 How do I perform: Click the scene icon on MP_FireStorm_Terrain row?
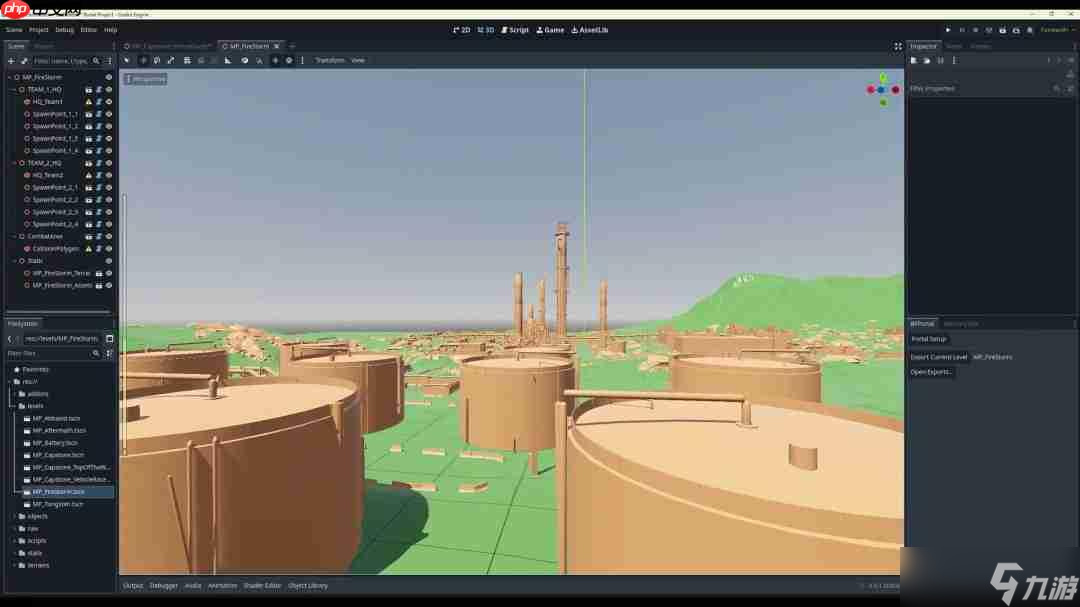coord(98,274)
